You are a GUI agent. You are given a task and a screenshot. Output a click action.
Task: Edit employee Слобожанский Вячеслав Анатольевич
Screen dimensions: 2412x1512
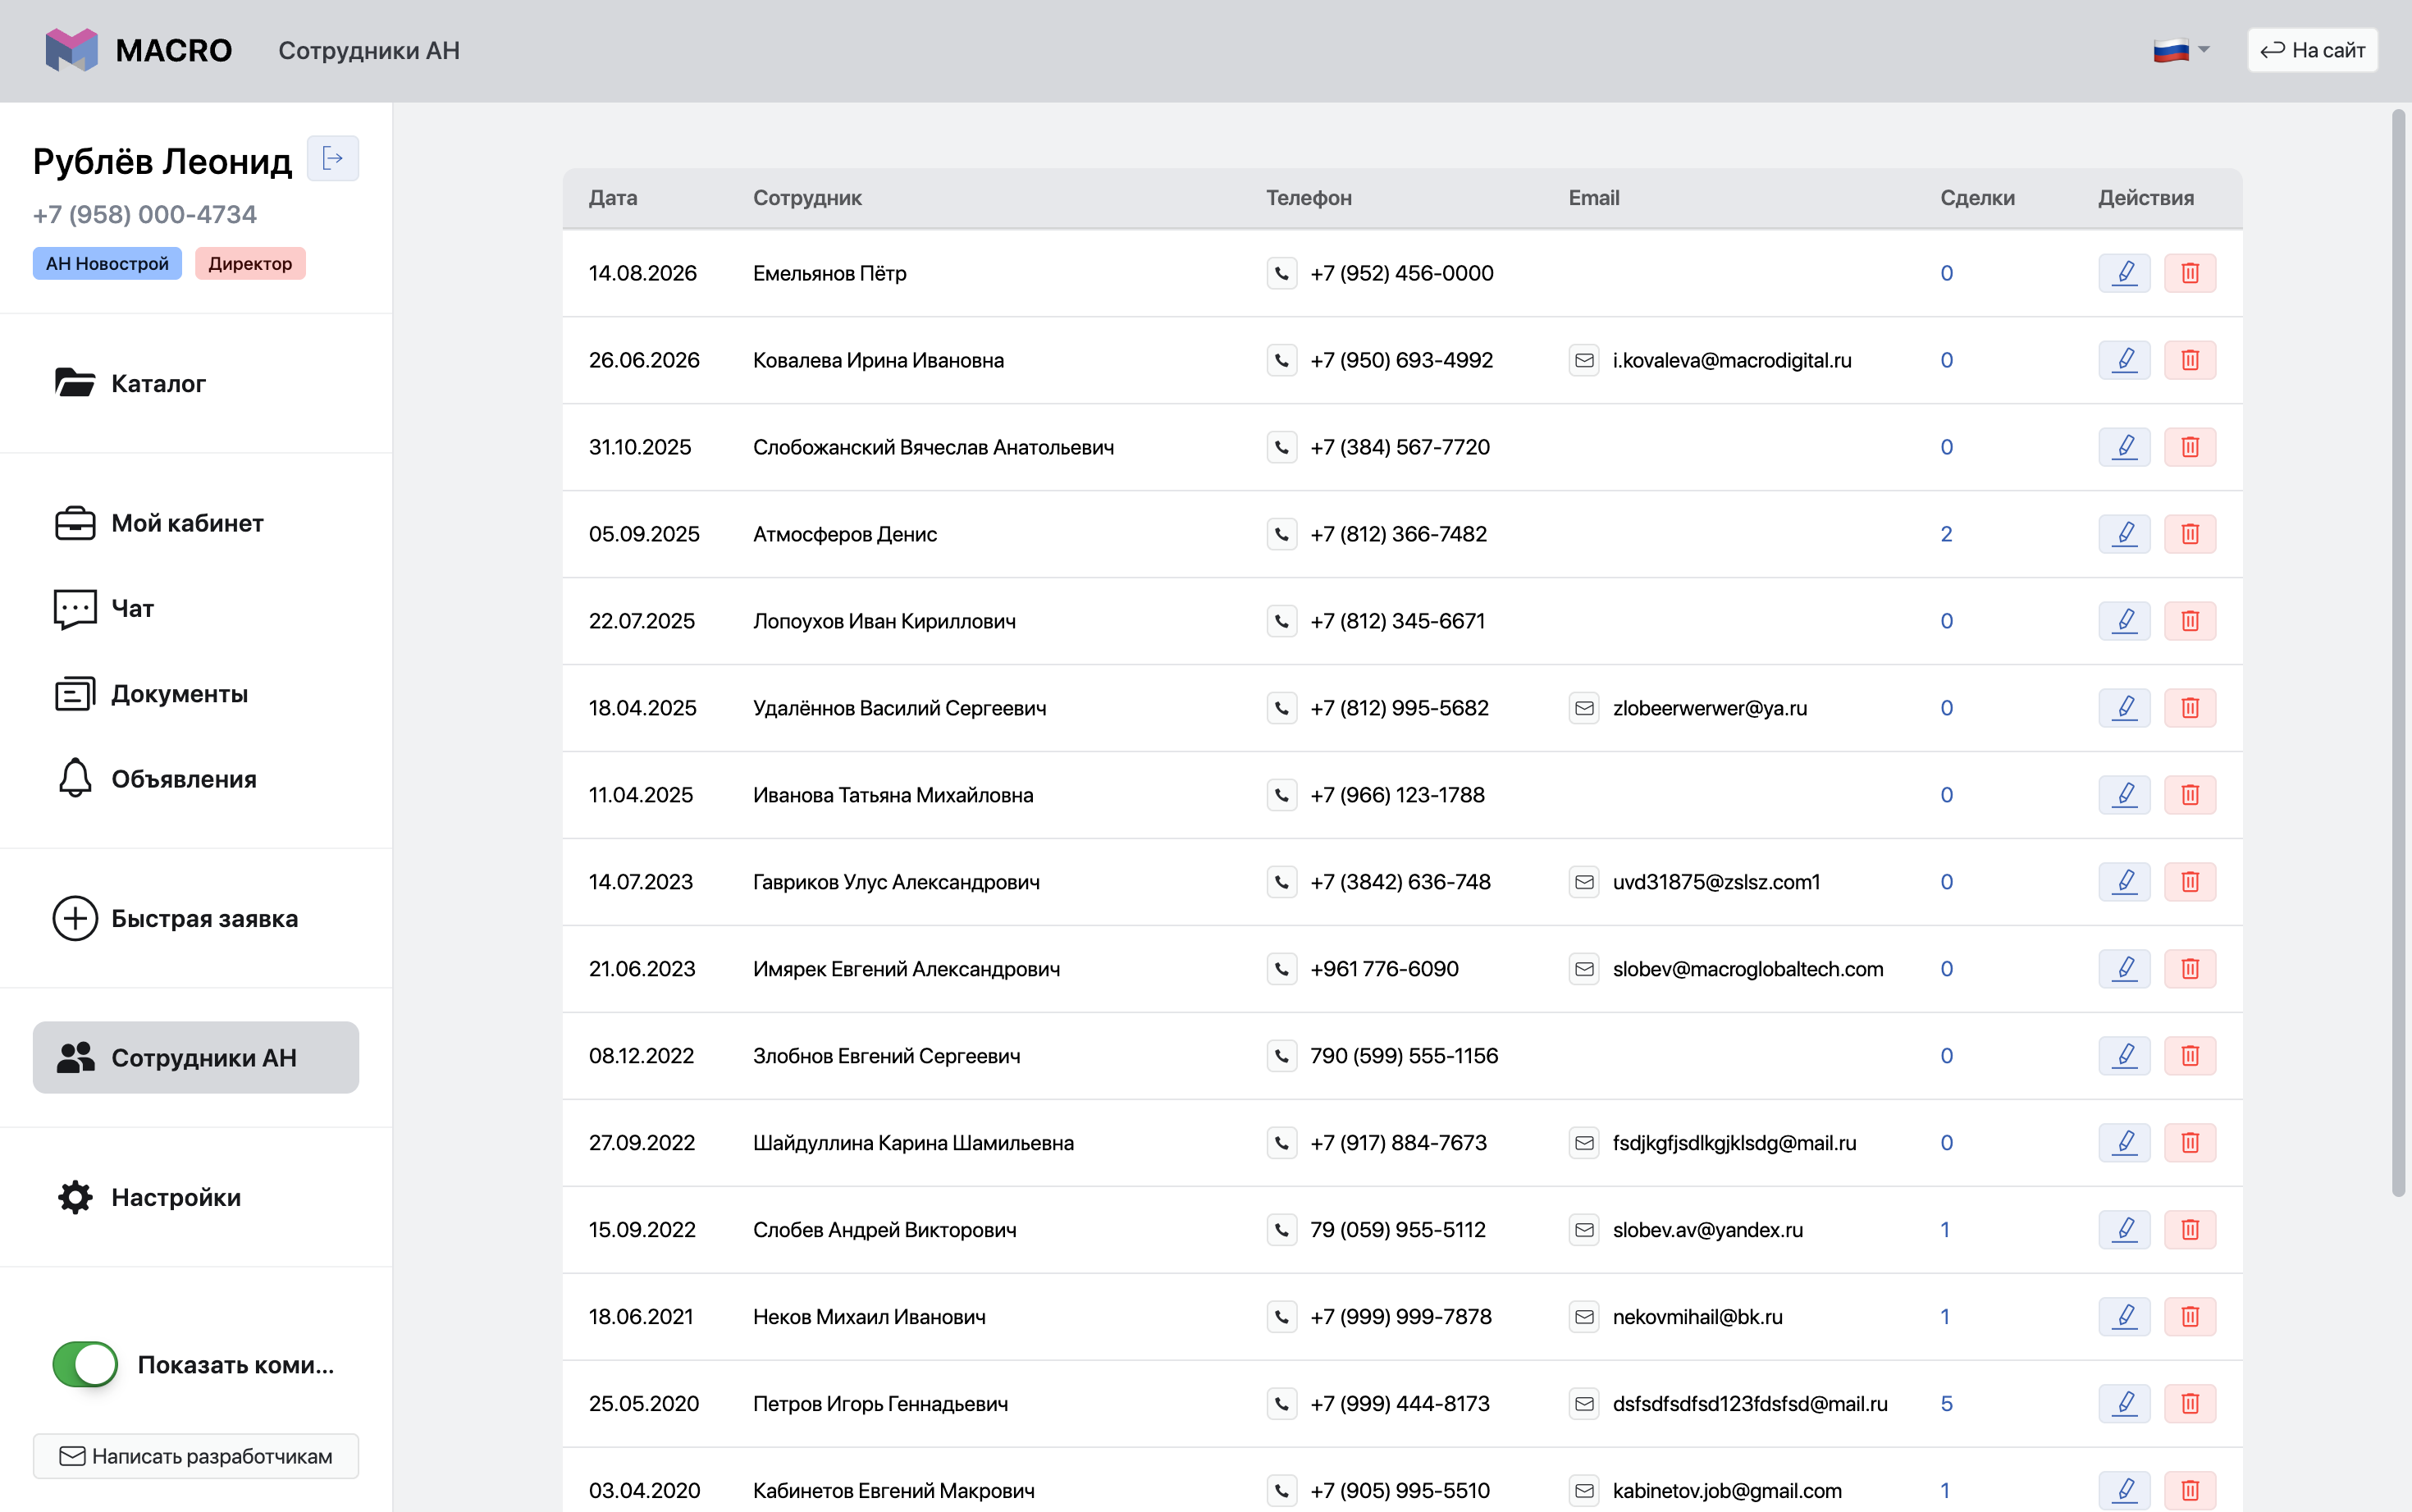2124,447
